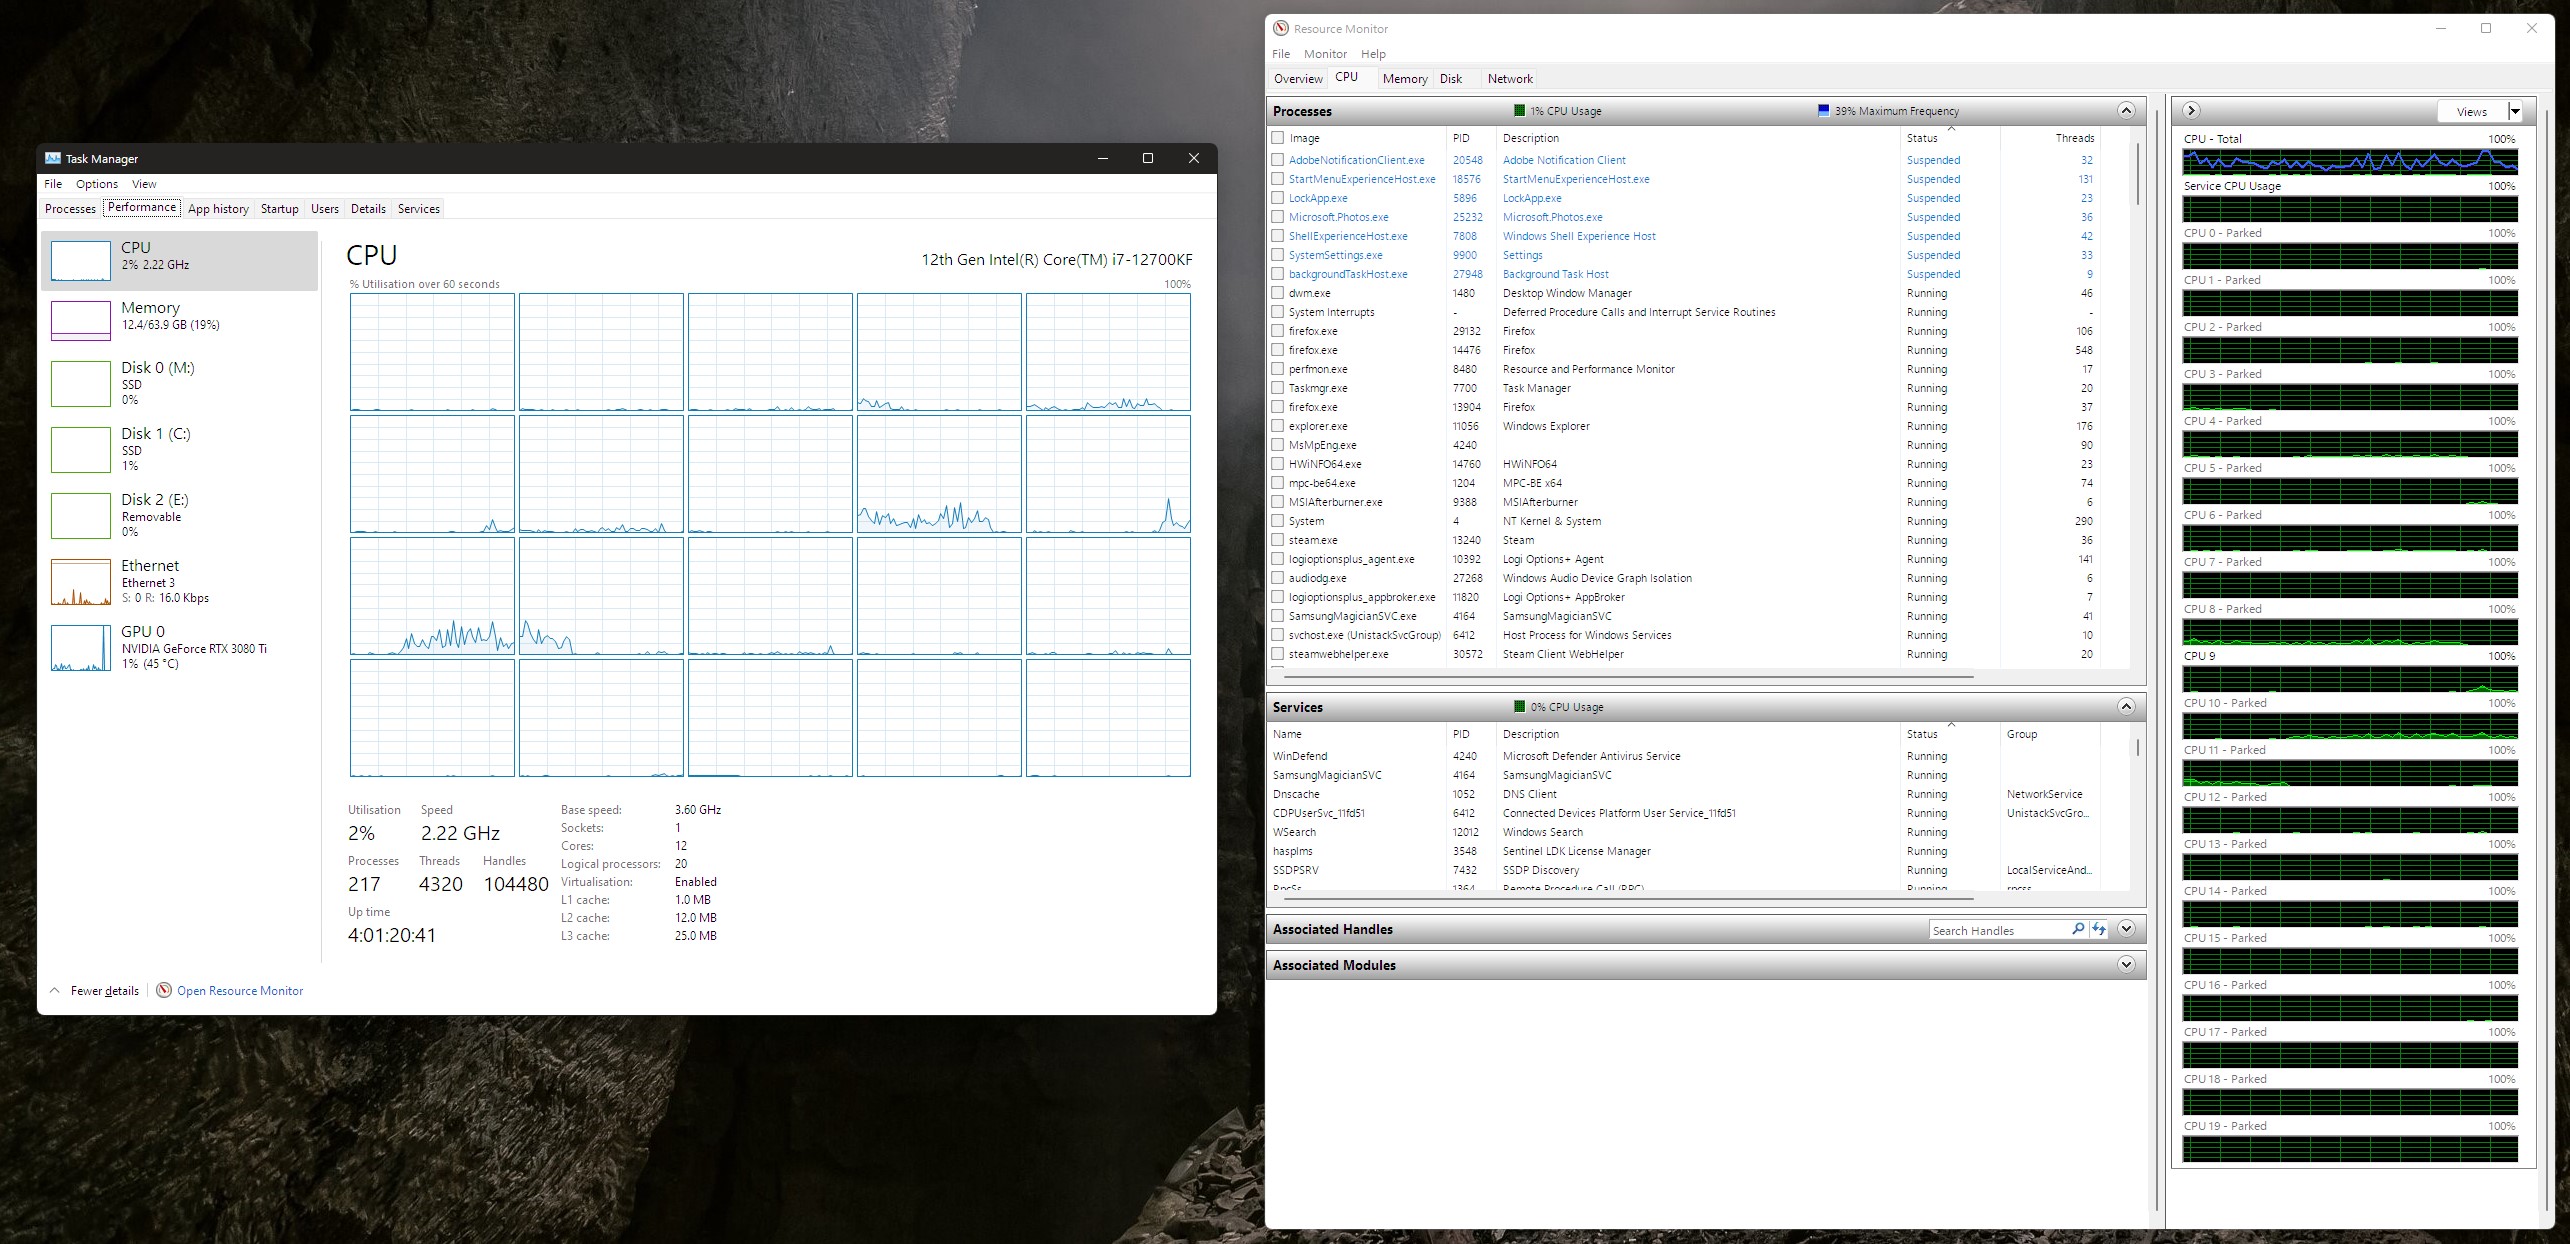The image size is (2570, 1244).
Task: Check the audiodg.exe process checkbox
Action: coord(1278,578)
